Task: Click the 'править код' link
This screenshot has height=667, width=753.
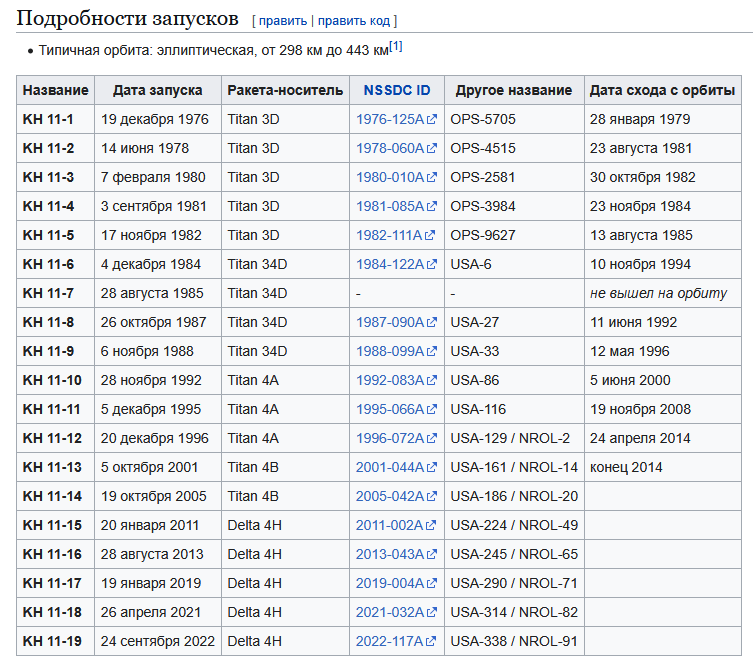Action: 354,21
